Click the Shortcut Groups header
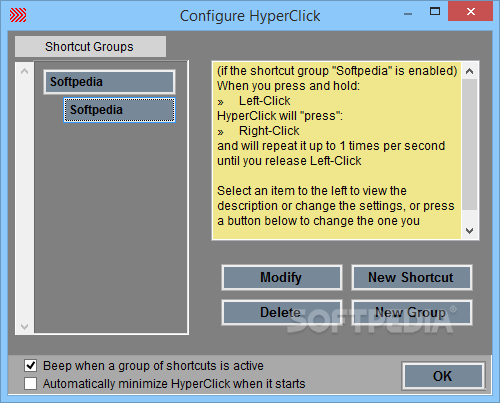The image size is (500, 403). tap(90, 47)
